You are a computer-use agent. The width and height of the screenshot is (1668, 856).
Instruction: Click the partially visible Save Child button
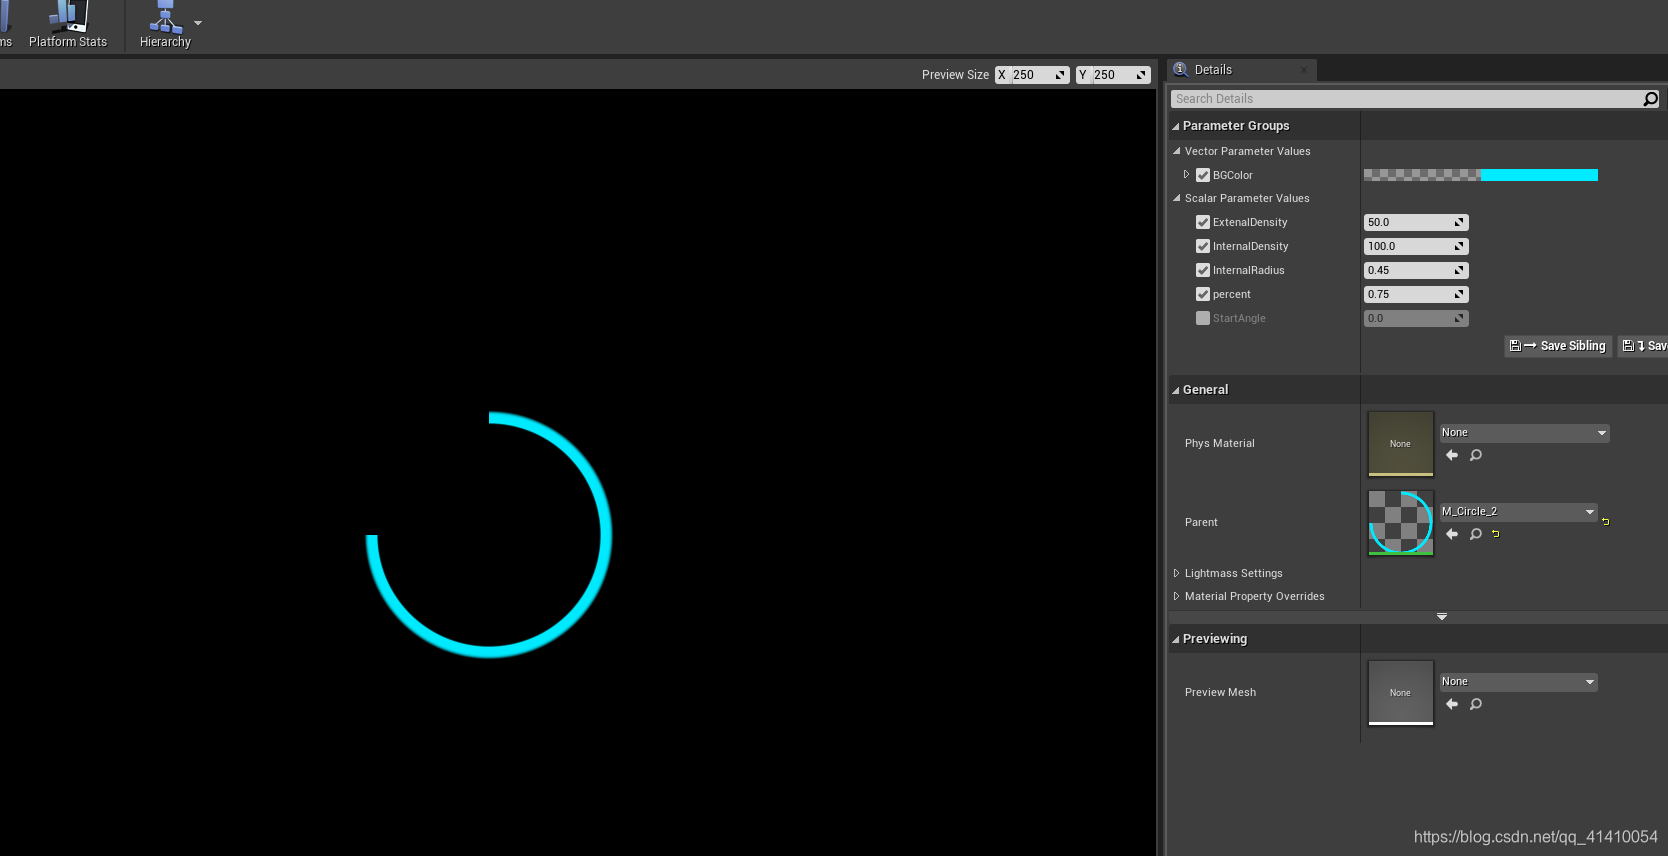pos(1644,346)
